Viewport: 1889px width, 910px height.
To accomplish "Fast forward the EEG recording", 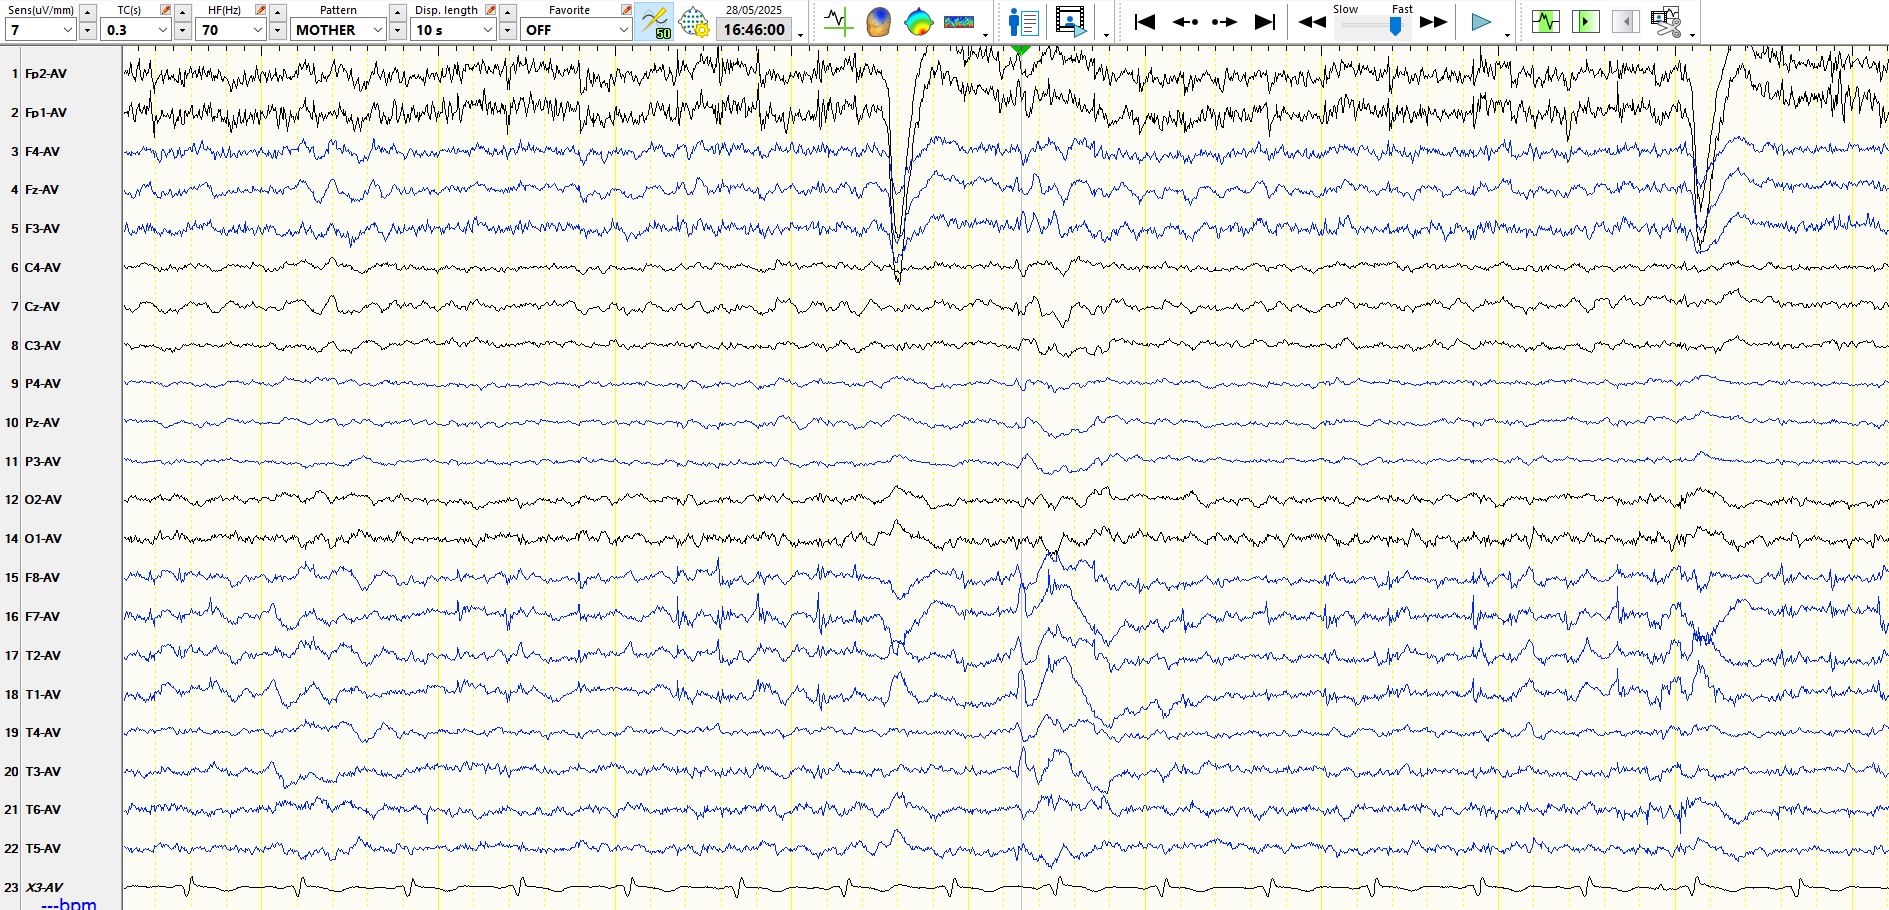I will click(x=1433, y=22).
